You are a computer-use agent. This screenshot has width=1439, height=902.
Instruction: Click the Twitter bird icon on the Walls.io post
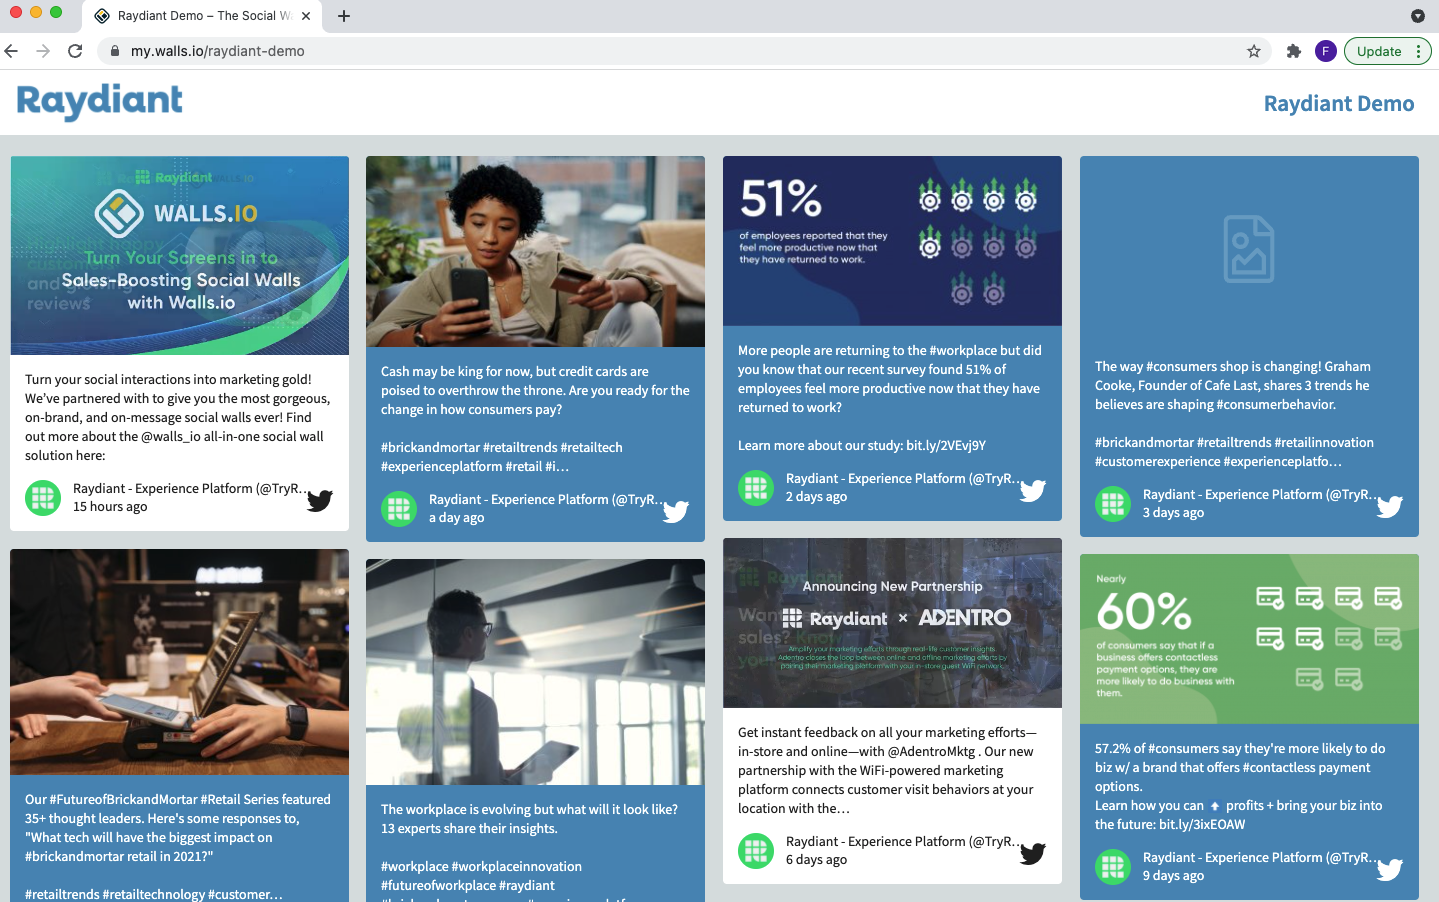point(319,500)
